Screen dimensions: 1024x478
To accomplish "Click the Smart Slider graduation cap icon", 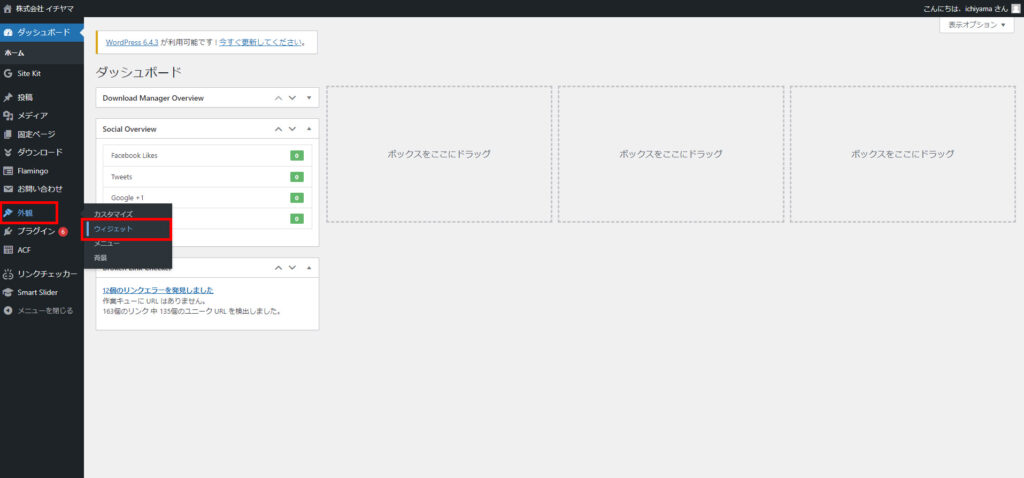I will (8, 292).
